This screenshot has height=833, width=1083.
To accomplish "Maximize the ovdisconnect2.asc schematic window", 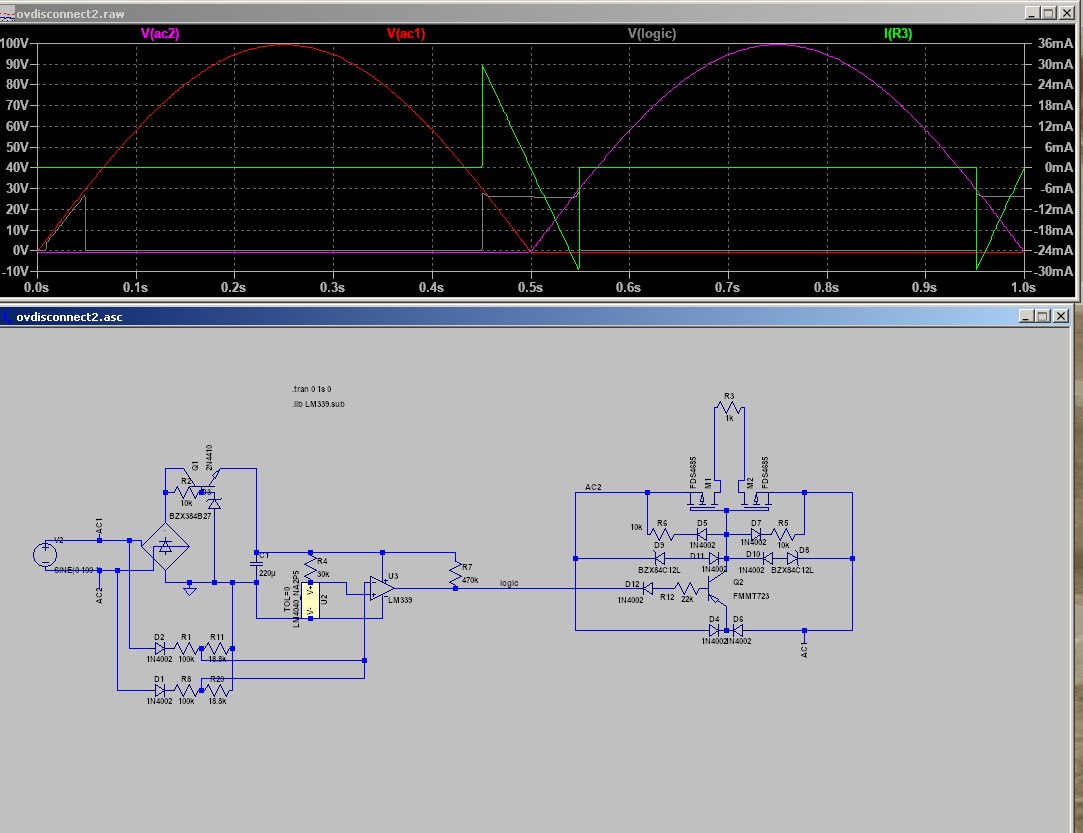I will point(1043,316).
